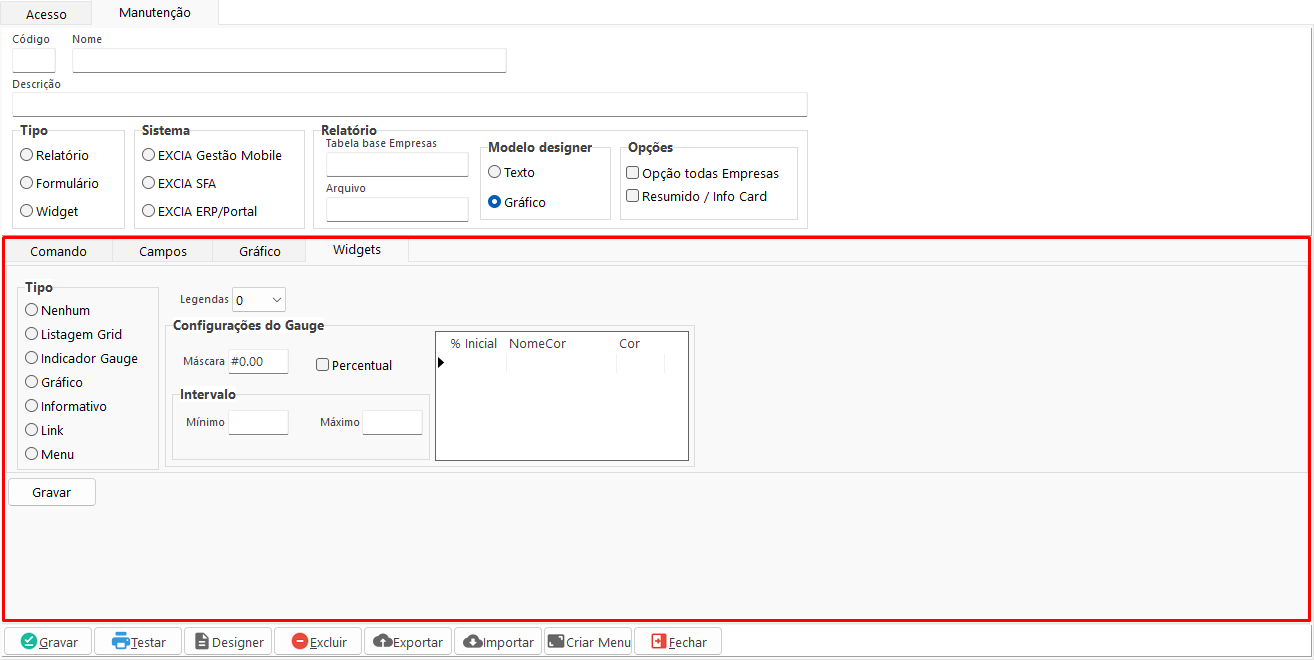Click the Cor column cell in gauge grid

point(640,363)
